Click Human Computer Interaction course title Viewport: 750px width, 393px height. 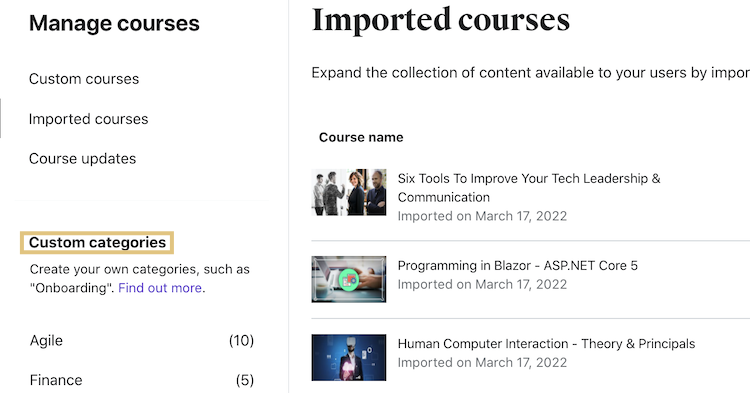click(546, 344)
